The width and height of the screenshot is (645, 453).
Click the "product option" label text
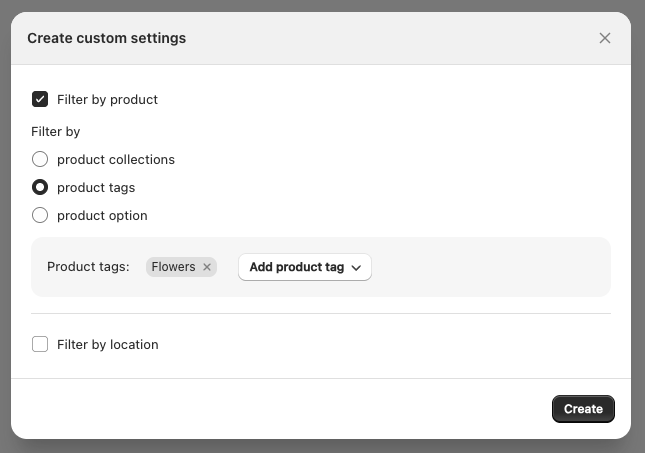(x=102, y=215)
